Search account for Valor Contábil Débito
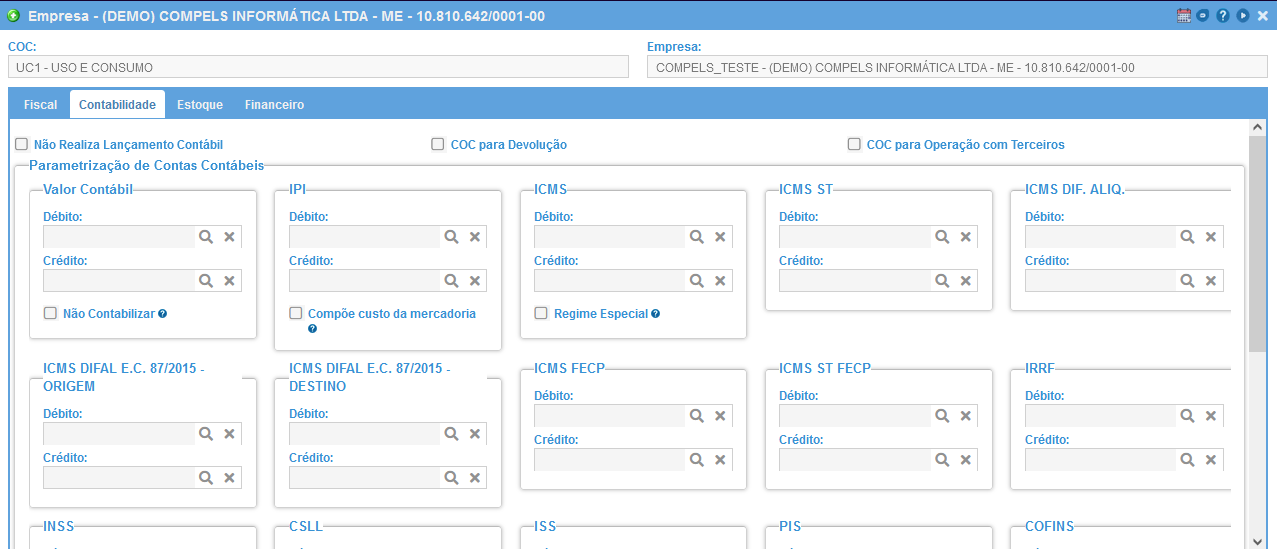 [x=205, y=237]
